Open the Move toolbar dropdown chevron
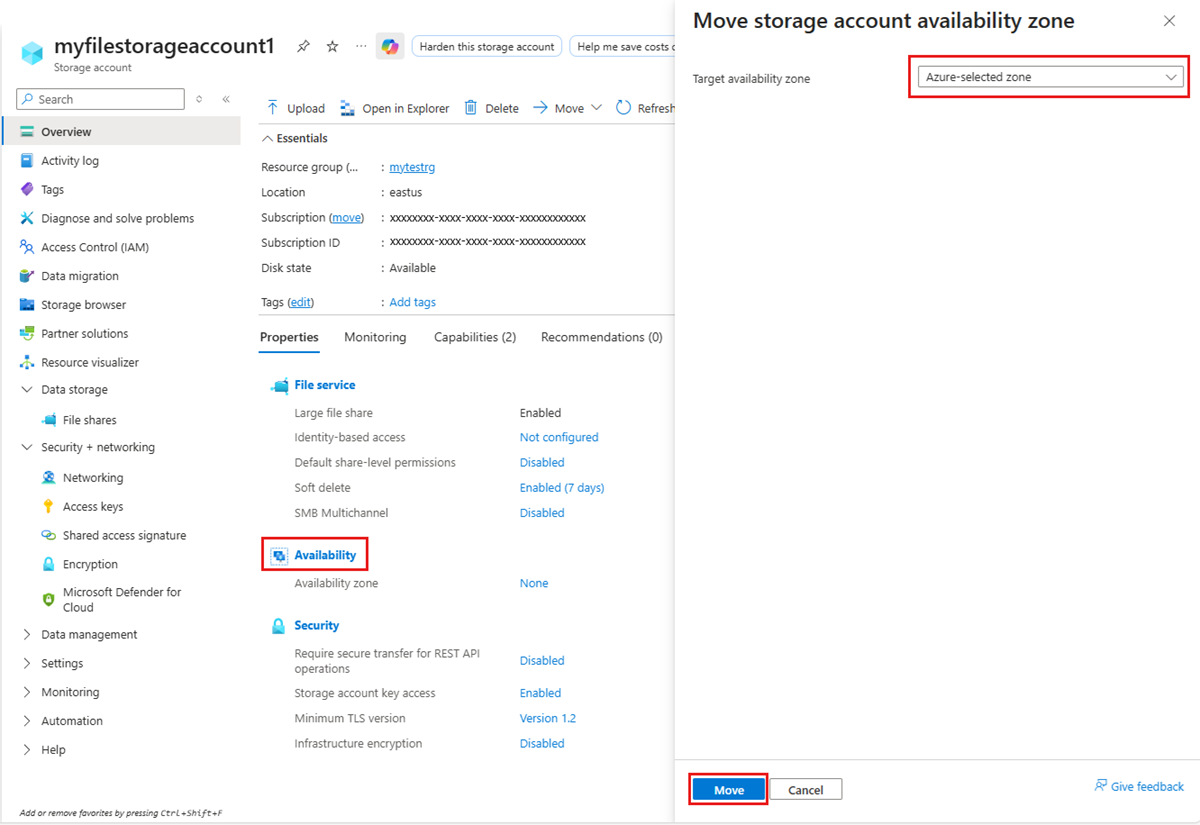 [x=597, y=108]
